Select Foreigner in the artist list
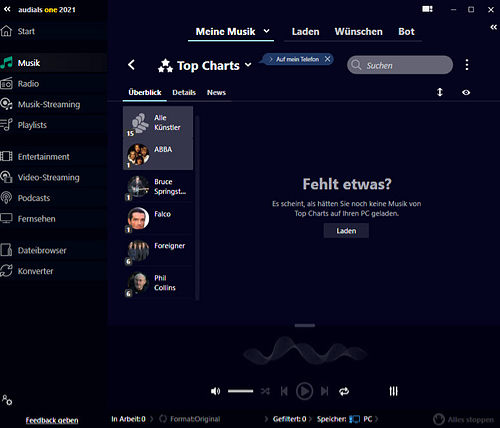 (x=158, y=250)
